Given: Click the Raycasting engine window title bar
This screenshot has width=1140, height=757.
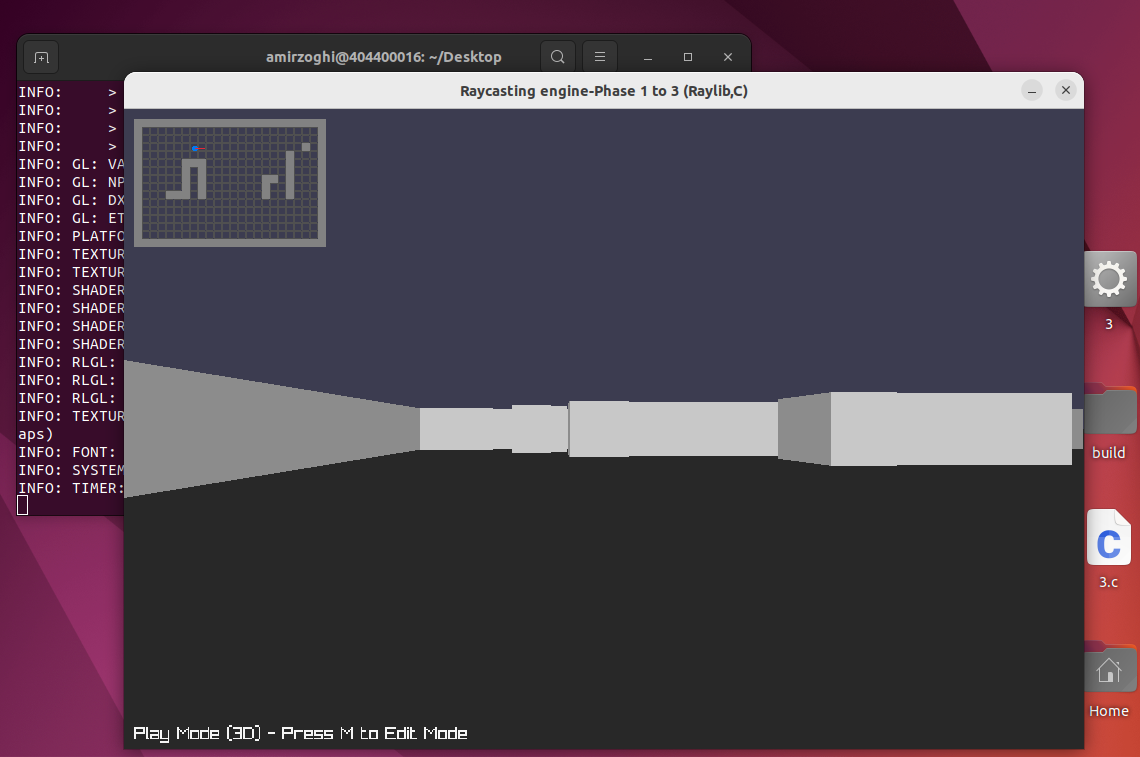Looking at the screenshot, I should tap(603, 91).
